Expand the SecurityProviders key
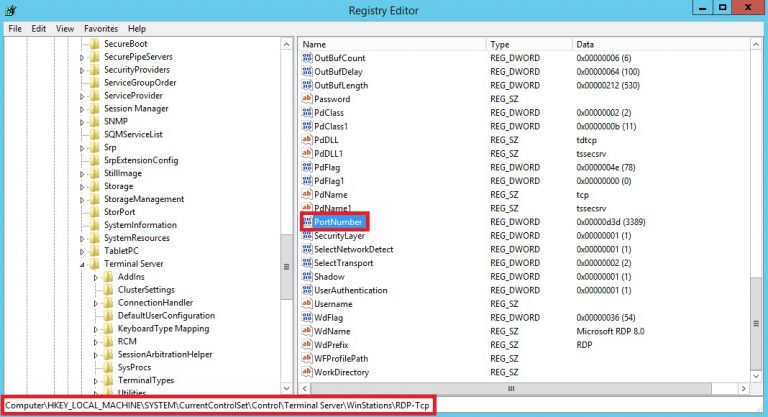Image resolution: width=768 pixels, height=417 pixels. point(82,71)
